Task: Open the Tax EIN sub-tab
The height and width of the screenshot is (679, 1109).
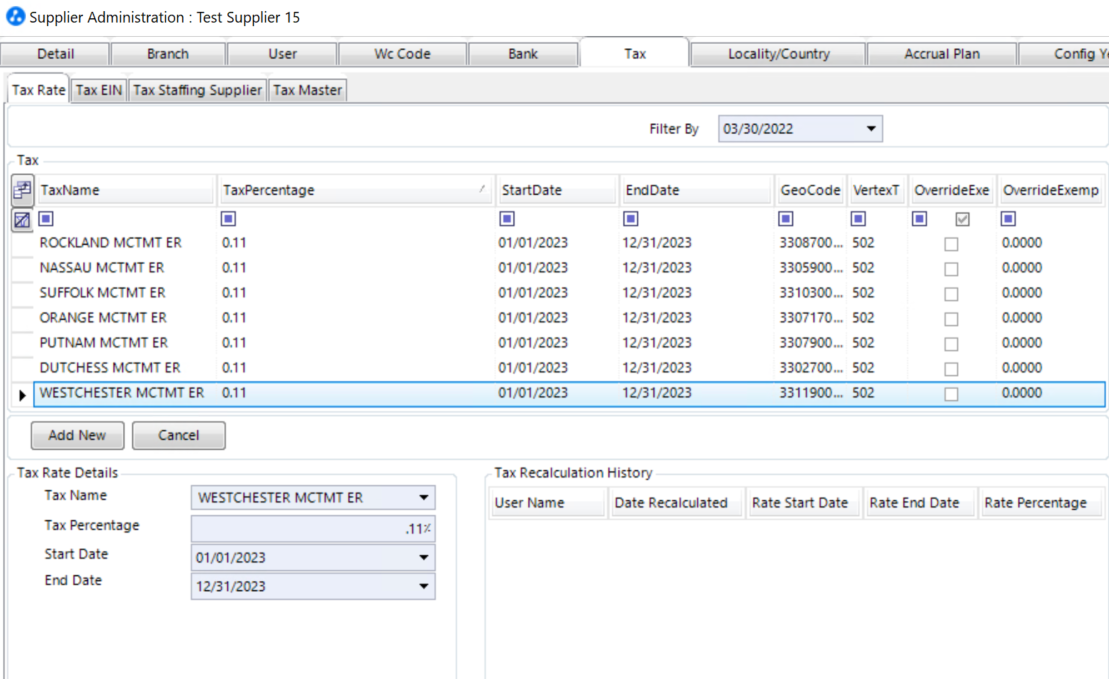Action: tap(99, 90)
